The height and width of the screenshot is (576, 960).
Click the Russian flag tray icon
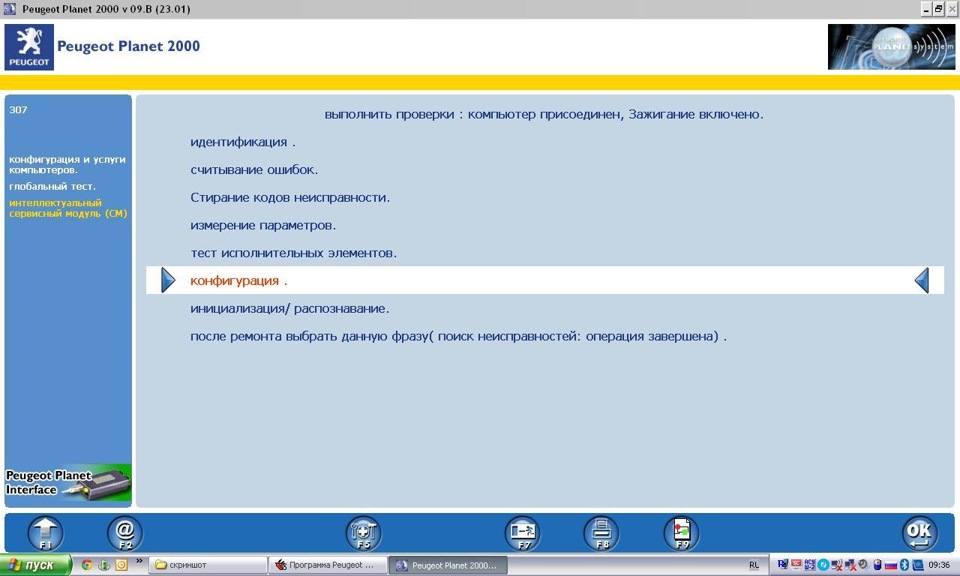tap(890, 565)
